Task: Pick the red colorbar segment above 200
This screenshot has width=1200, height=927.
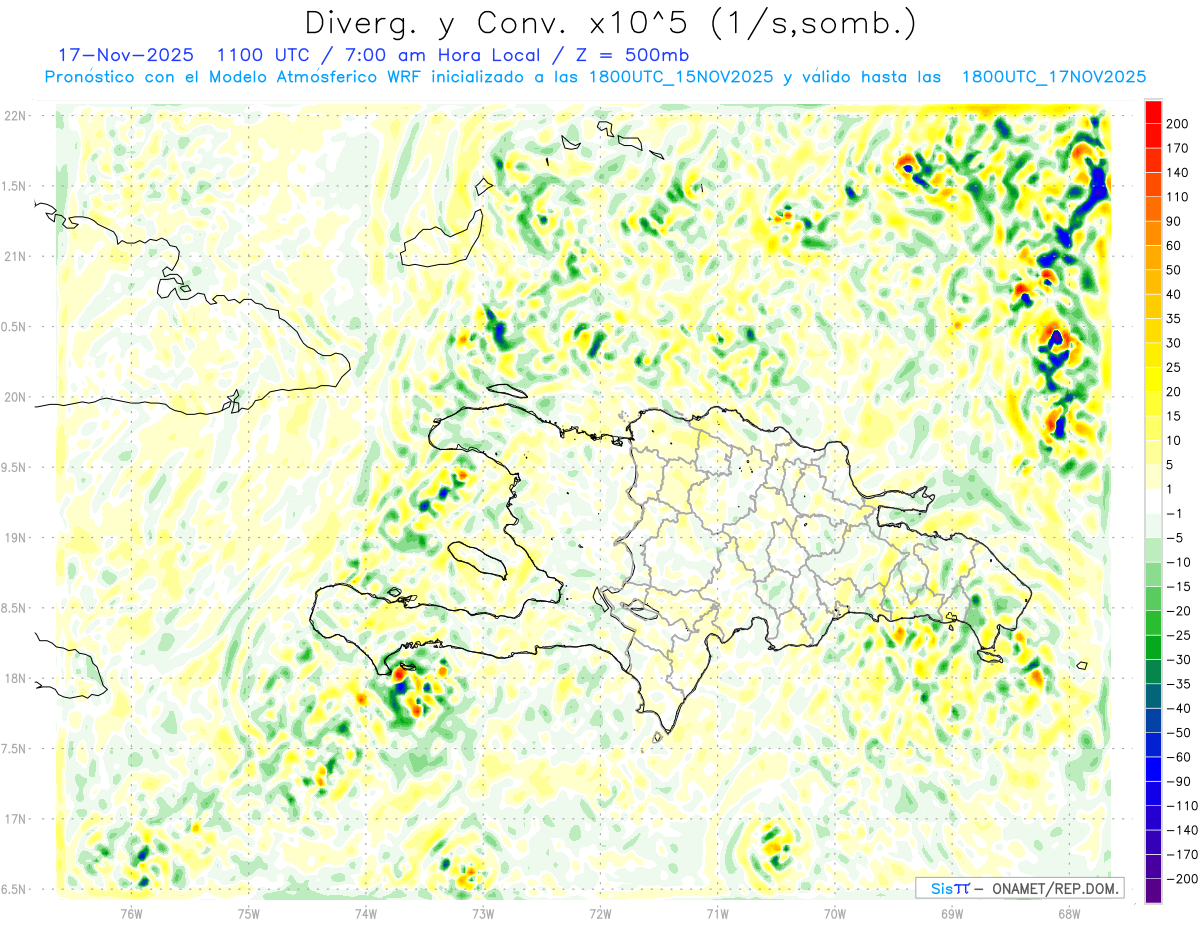Action: (1153, 111)
